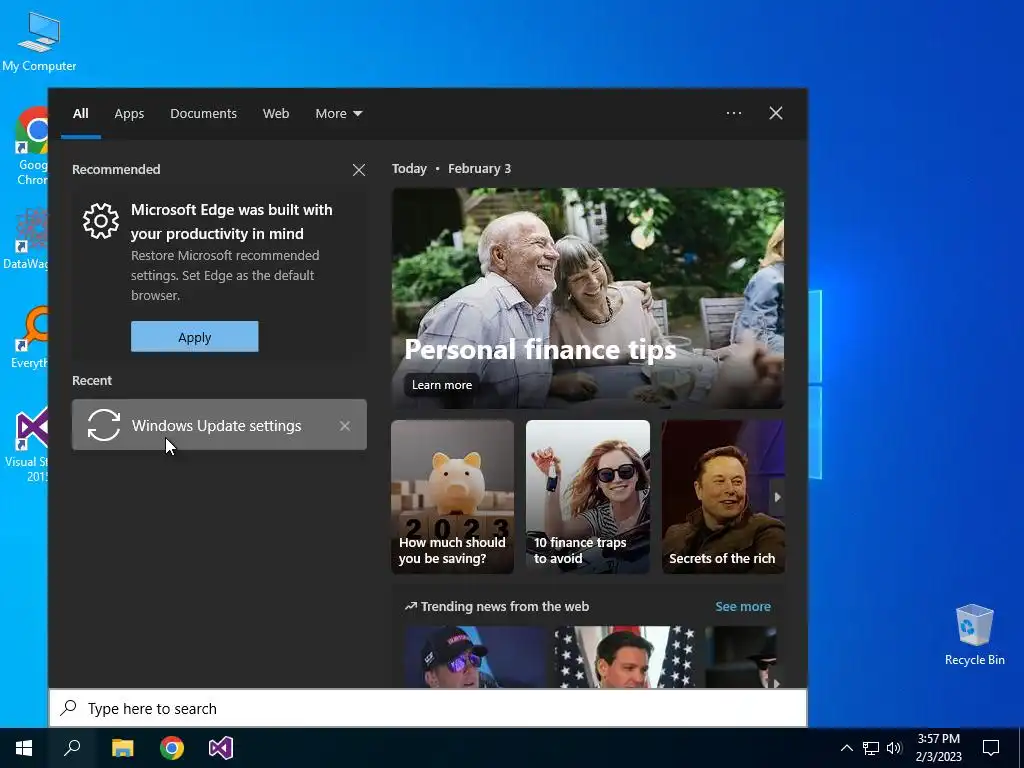This screenshot has height=768, width=1024.
Task: Advance finance cards with the right arrow
Action: pyautogui.click(x=777, y=497)
